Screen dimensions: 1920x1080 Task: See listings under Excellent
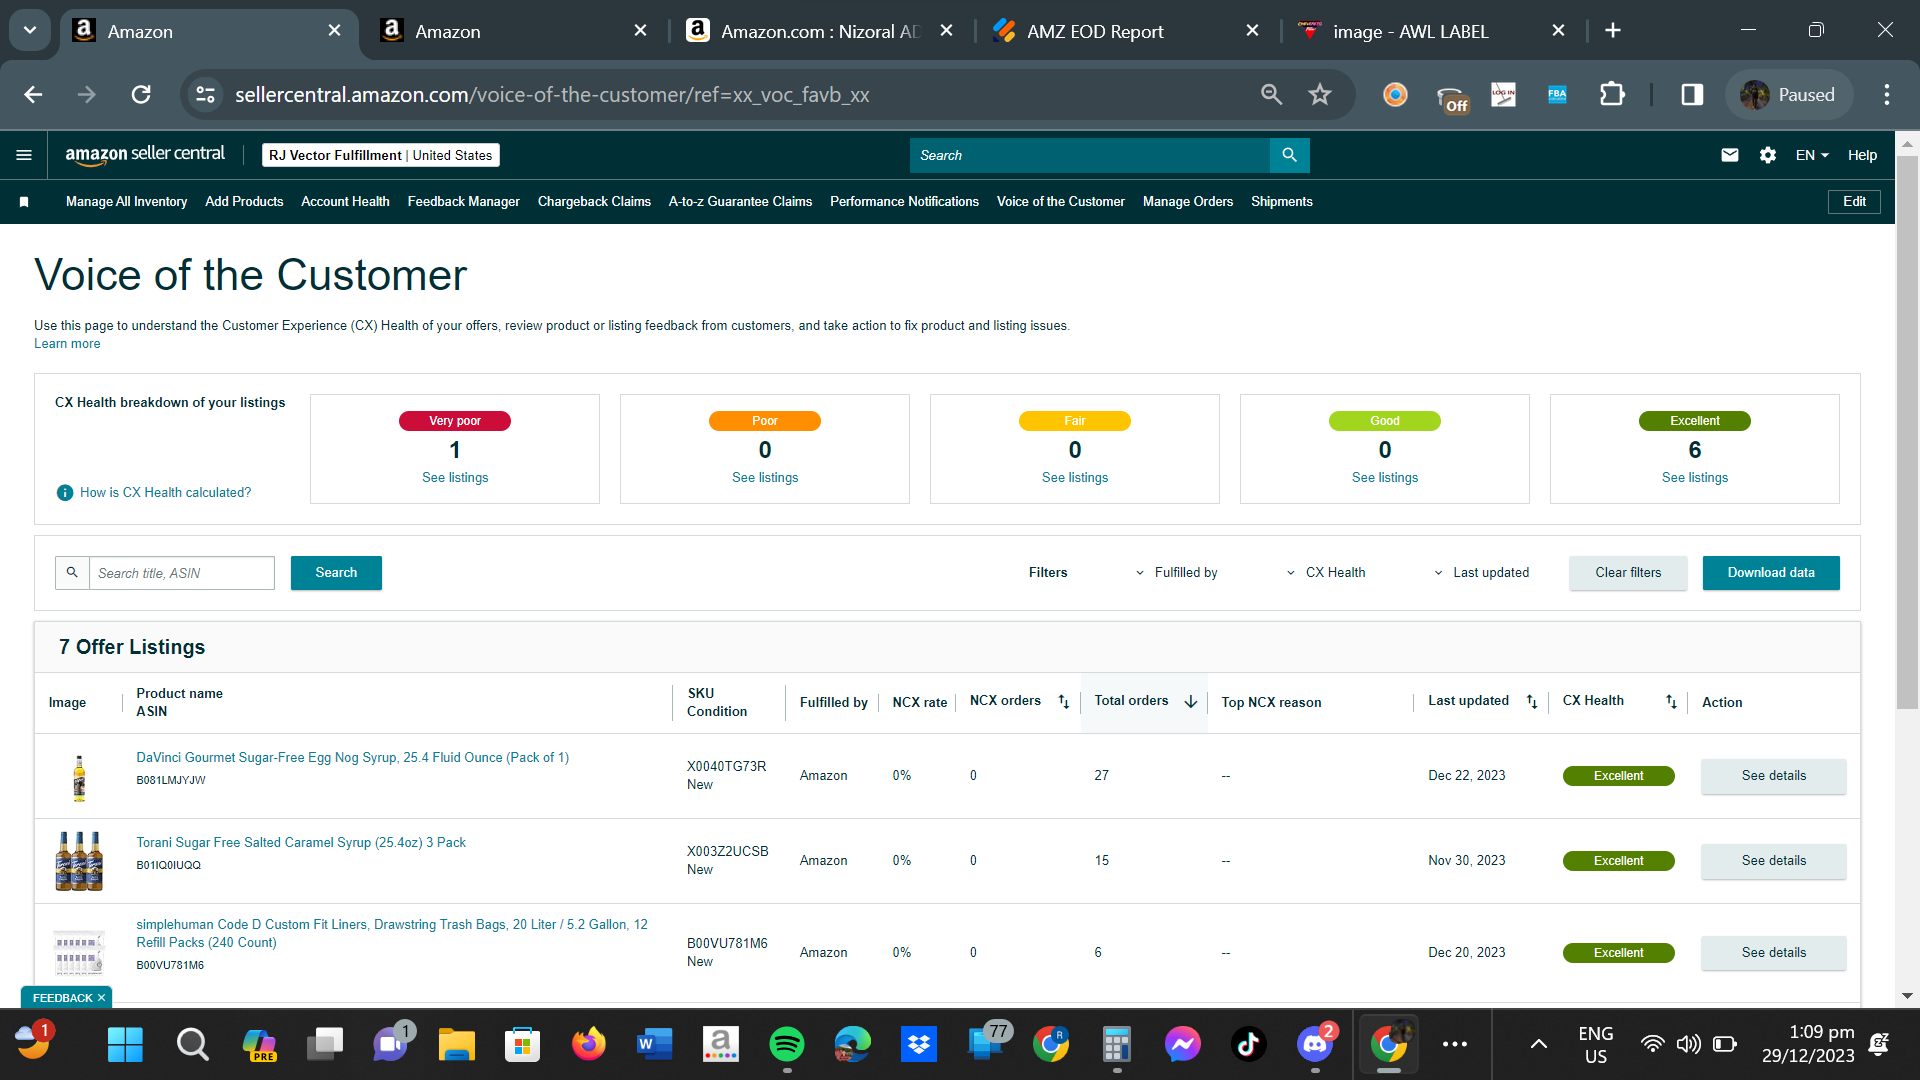tap(1695, 478)
